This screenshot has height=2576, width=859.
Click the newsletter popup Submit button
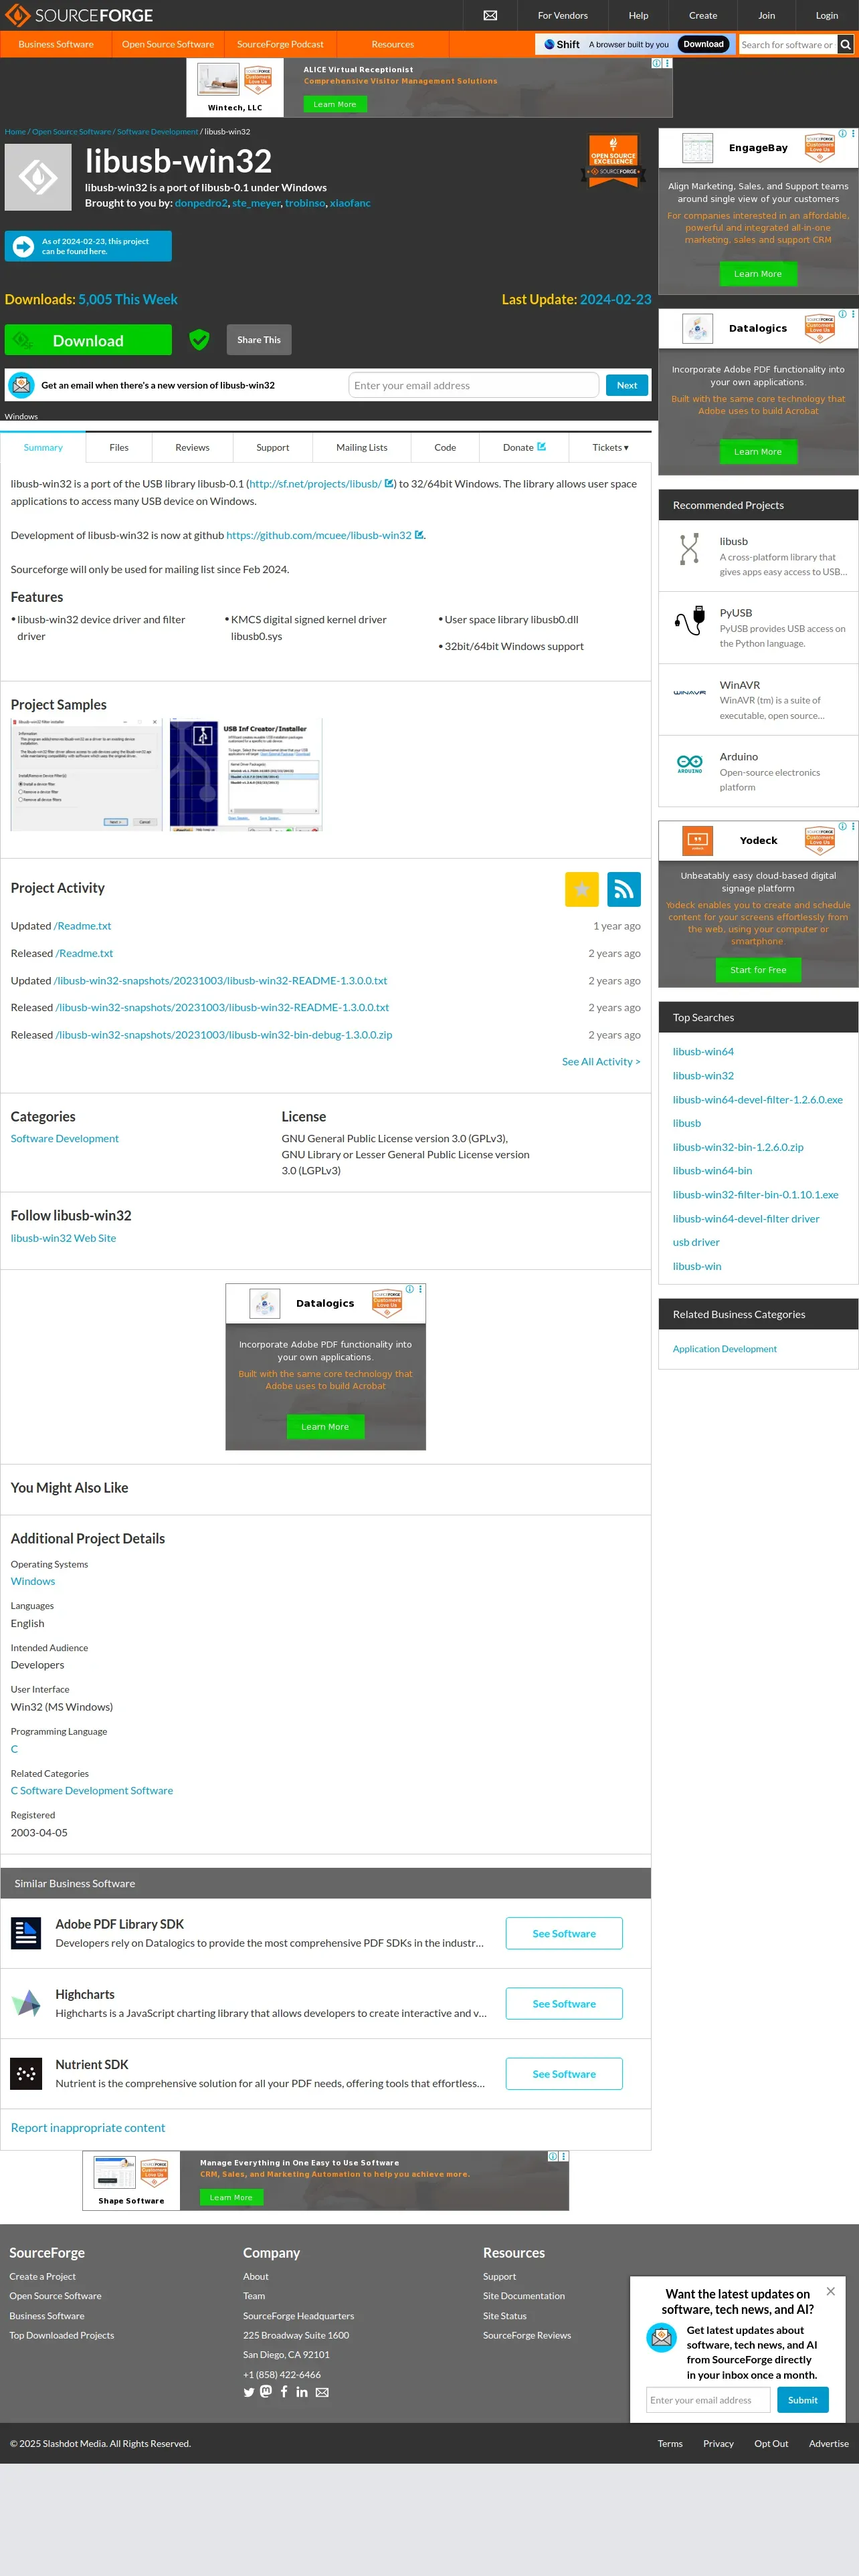pos(802,2399)
